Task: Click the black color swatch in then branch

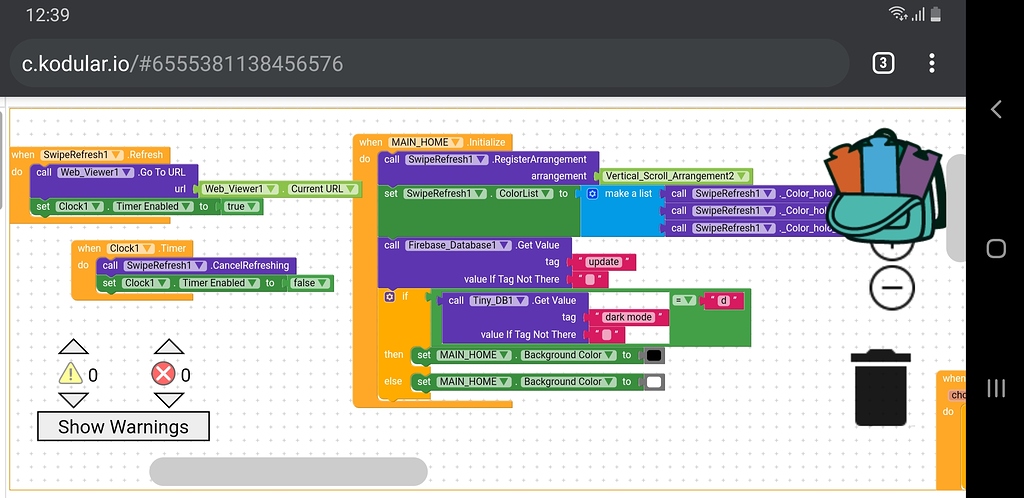Action: tap(654, 356)
